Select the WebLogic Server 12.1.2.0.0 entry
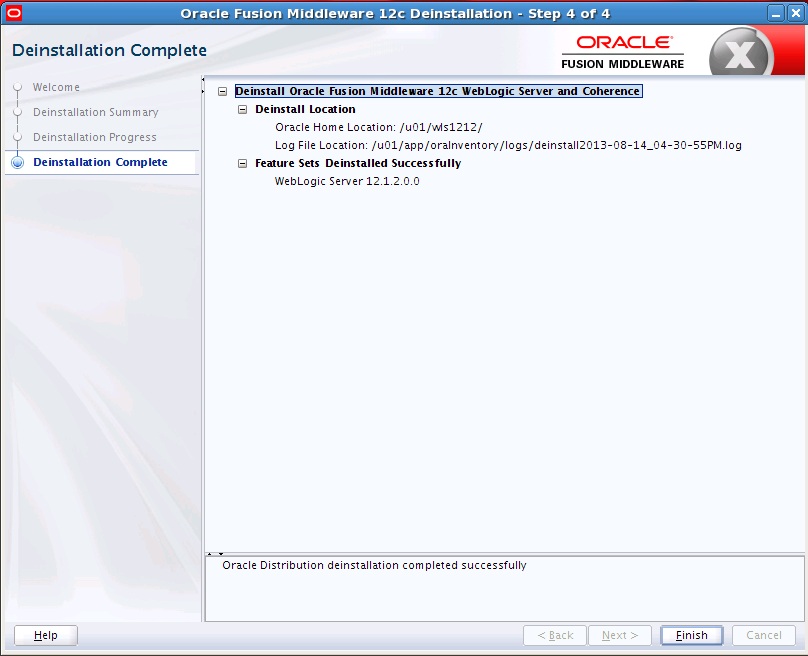Image resolution: width=808 pixels, height=656 pixels. [347, 181]
